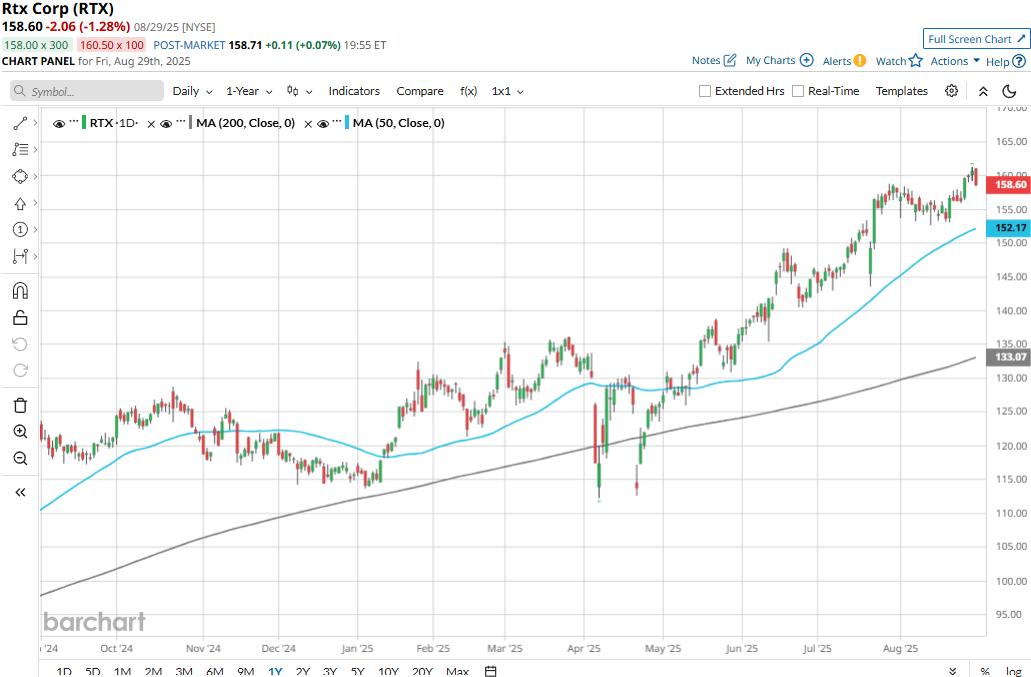Image resolution: width=1031 pixels, height=677 pixels.
Task: Expand the measure tool options
Action: (35, 256)
